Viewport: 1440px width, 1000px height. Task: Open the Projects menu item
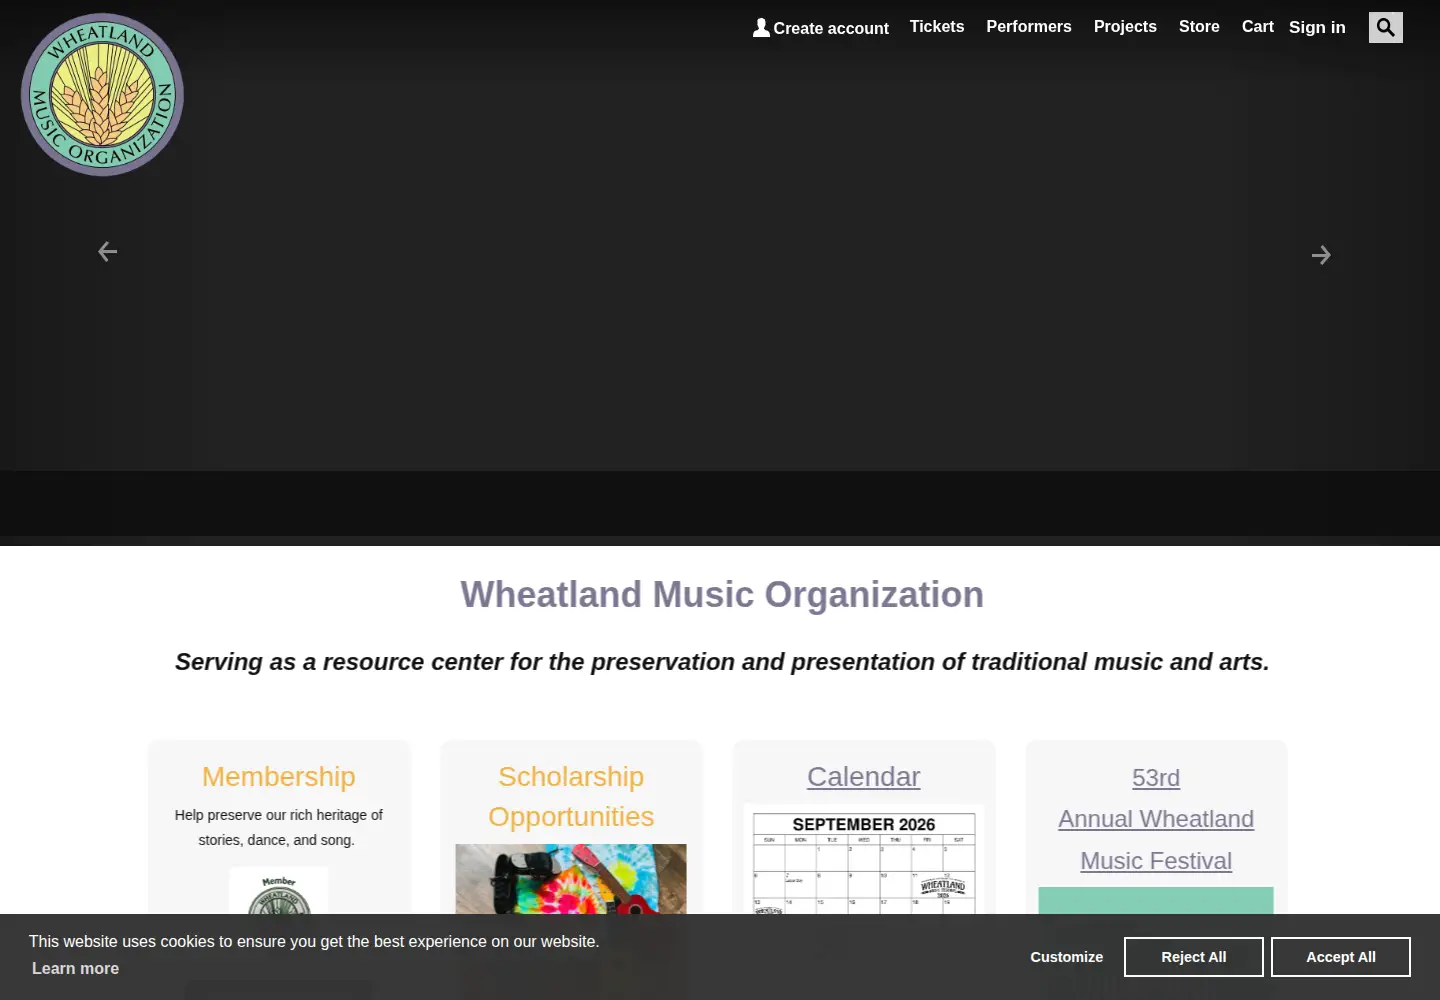point(1125,27)
